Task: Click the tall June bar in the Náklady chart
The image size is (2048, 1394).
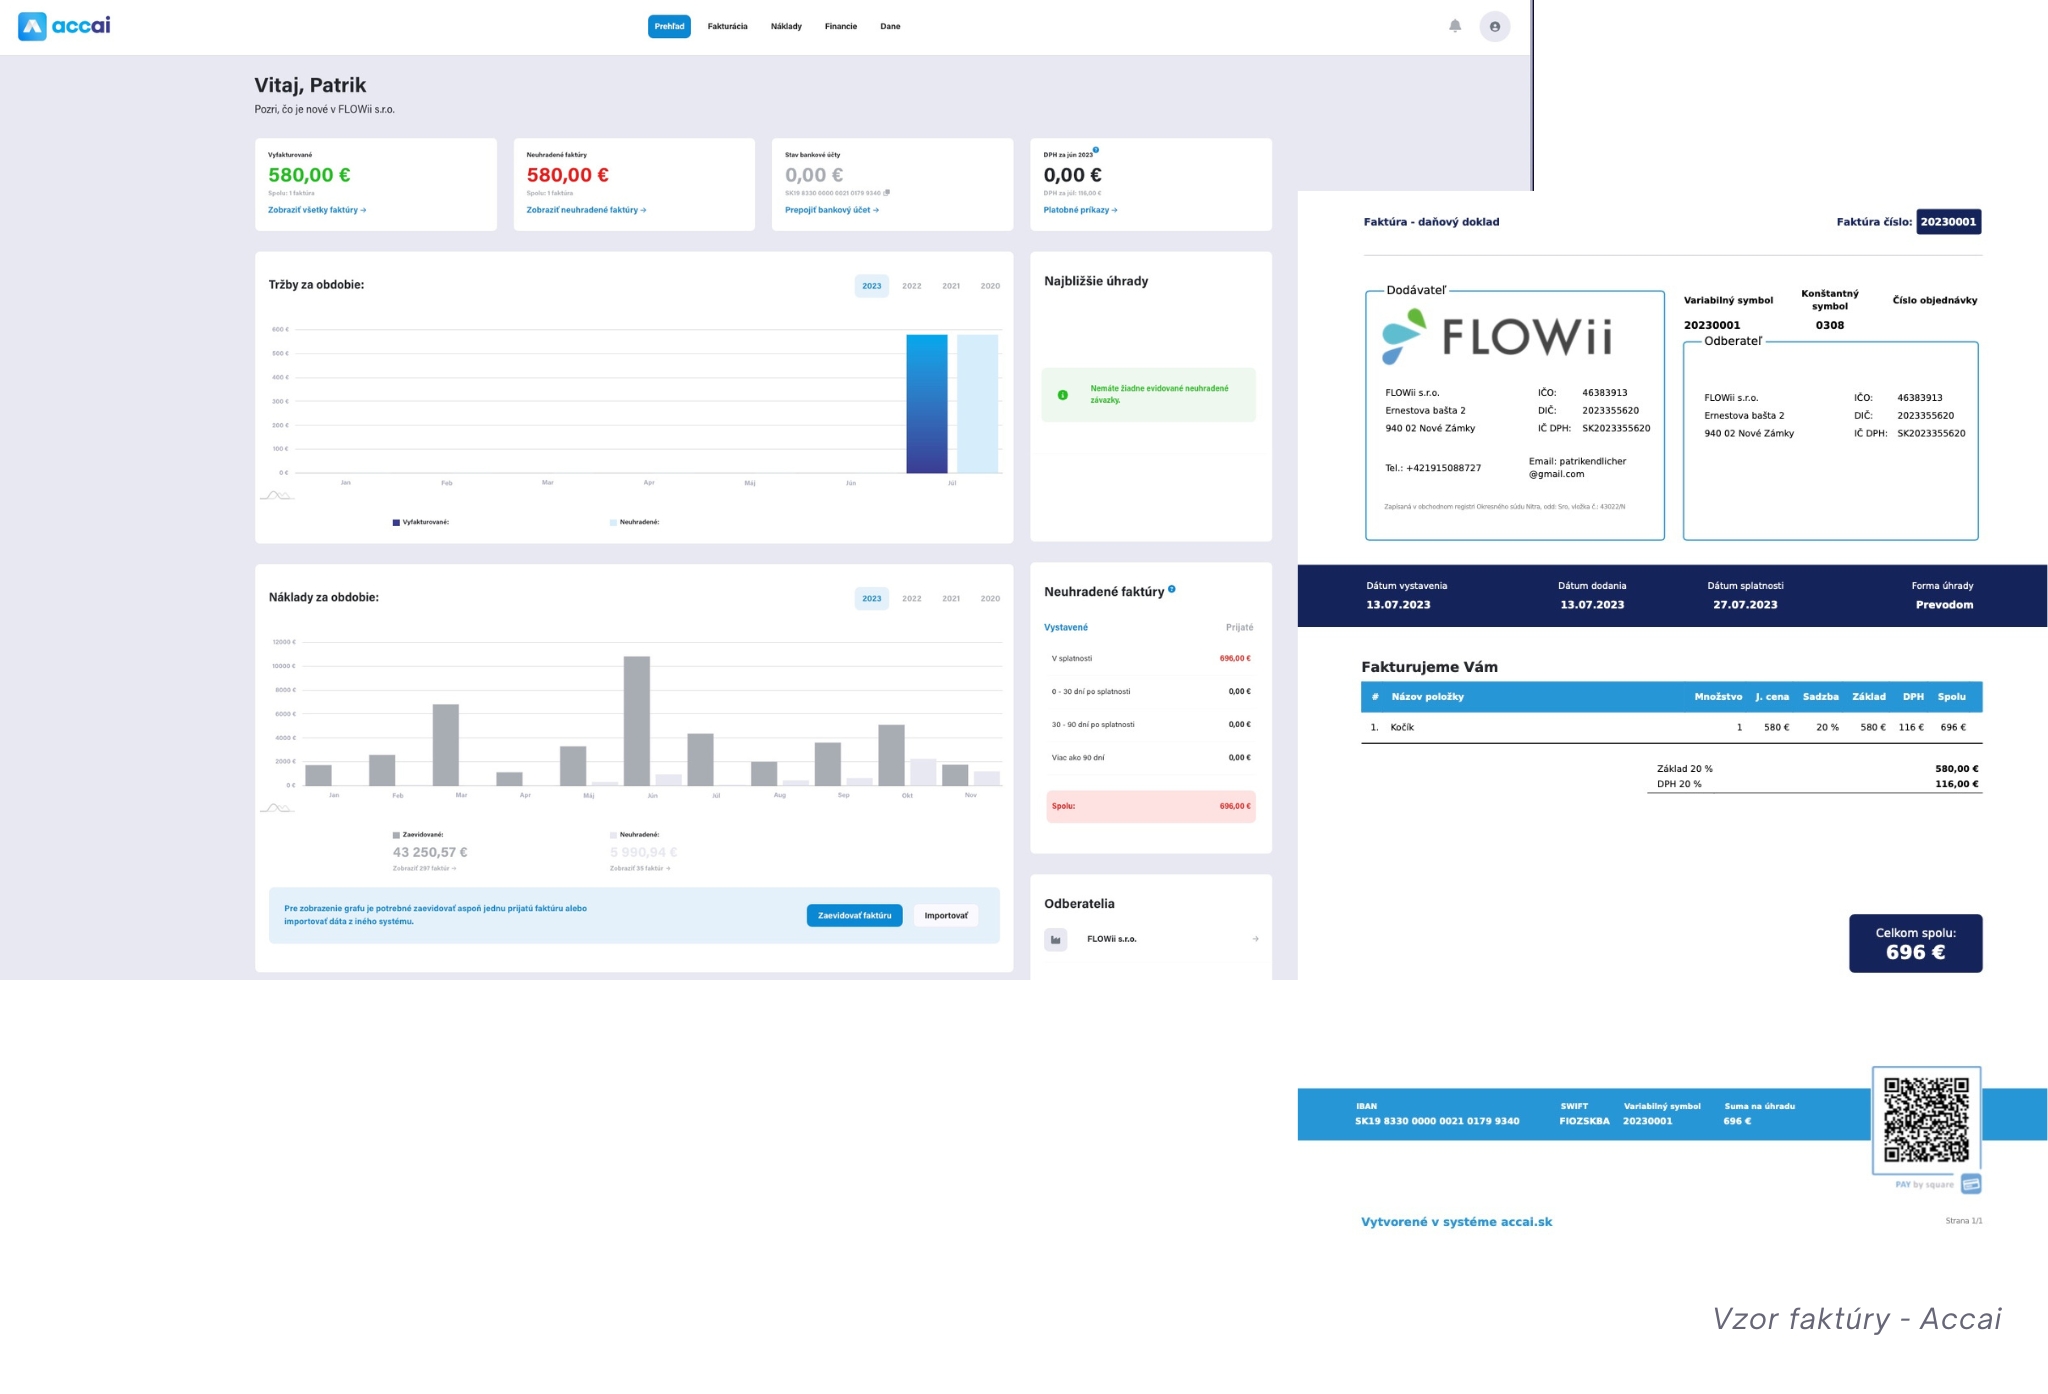Action: click(637, 721)
